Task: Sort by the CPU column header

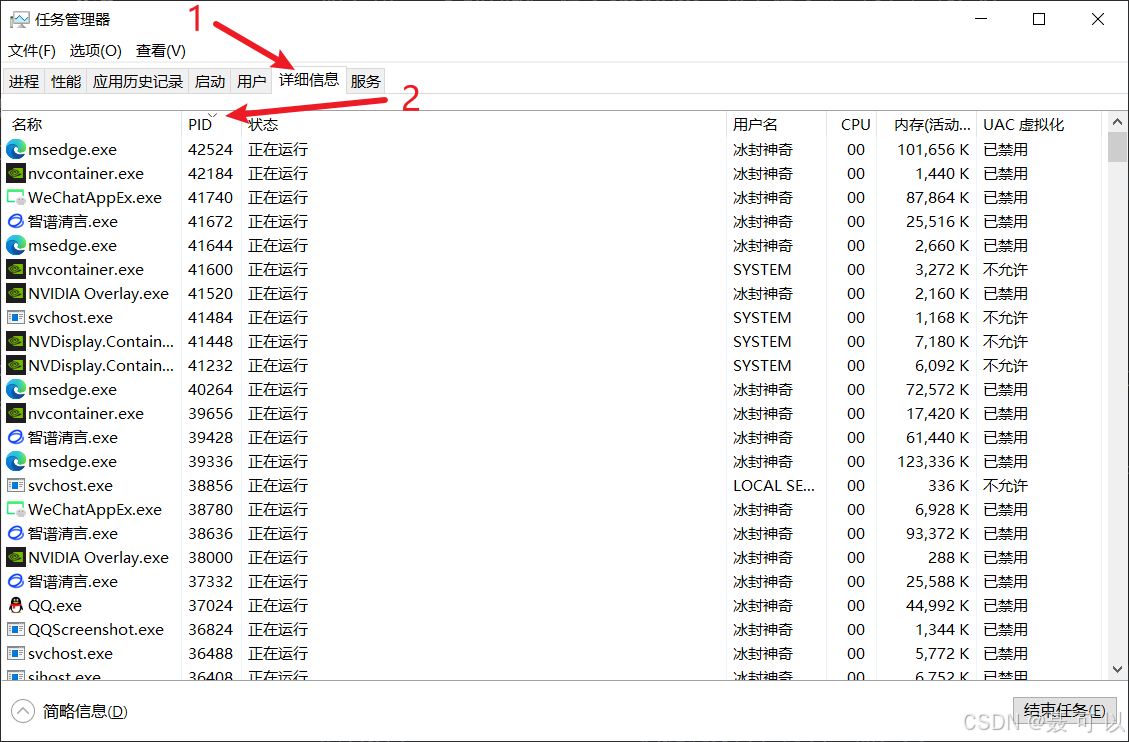Action: click(x=851, y=125)
